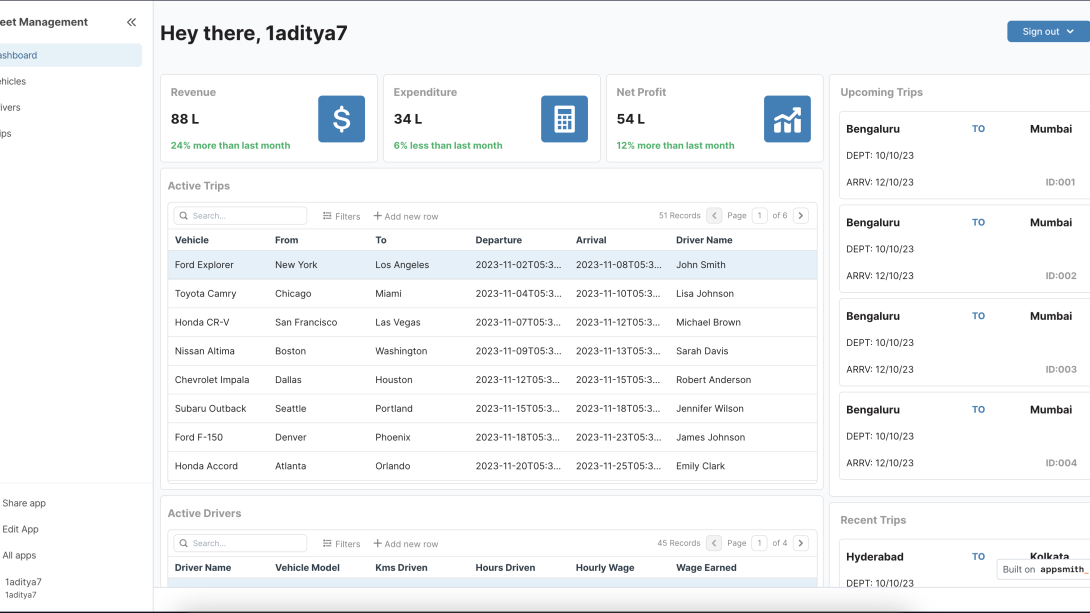Sort by Hourly Wage column header
Viewport: 1090px width, 613px height.
coord(605,567)
